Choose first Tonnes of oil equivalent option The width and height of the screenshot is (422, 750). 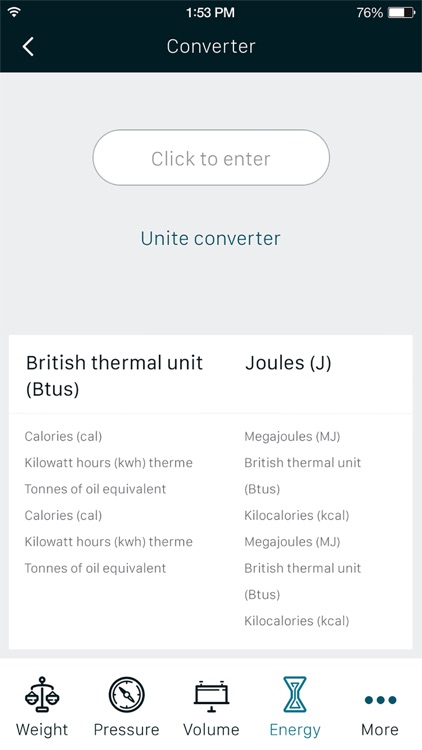(x=95, y=489)
